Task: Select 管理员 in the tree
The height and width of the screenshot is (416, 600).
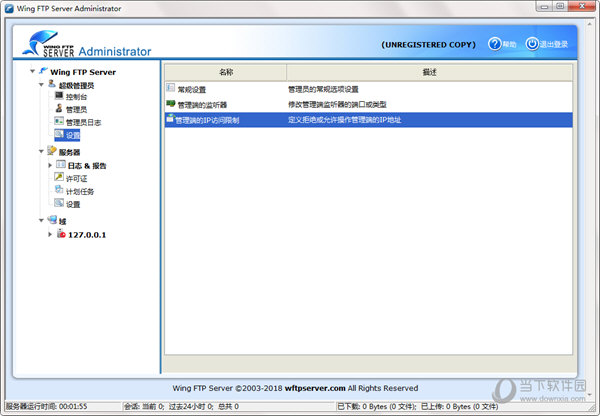Action: (76, 110)
